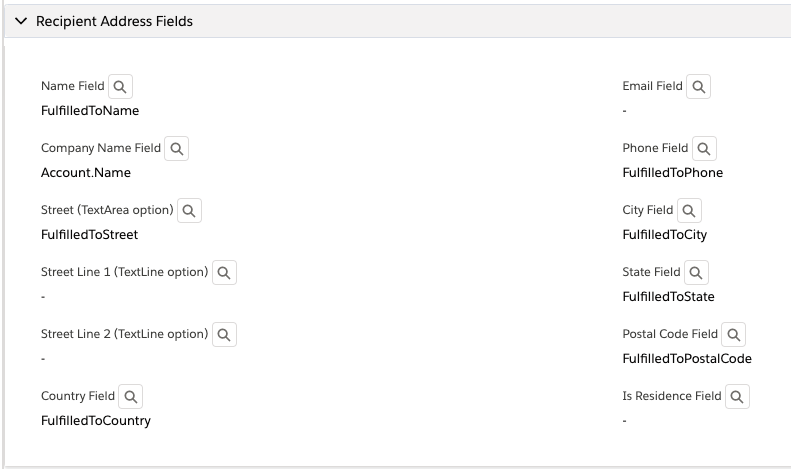Screen dimensions: 791x469
Task: Click the Is Residence Field lookup icon
Action: point(737,397)
